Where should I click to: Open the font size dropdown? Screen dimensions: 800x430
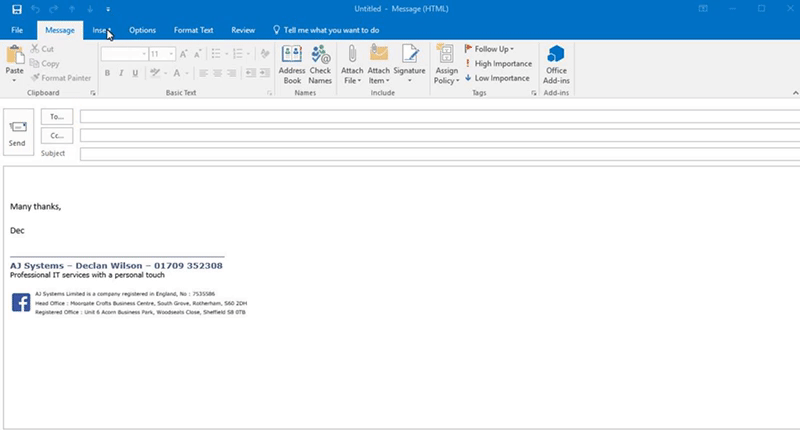pos(169,54)
